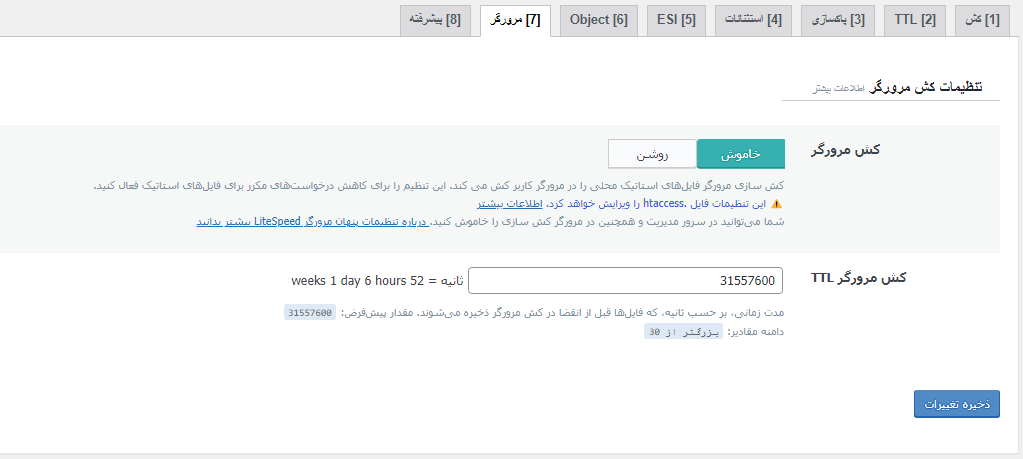This screenshot has width=1023, height=459.
Task: Focus the browser cache TTL input field
Action: (x=626, y=281)
